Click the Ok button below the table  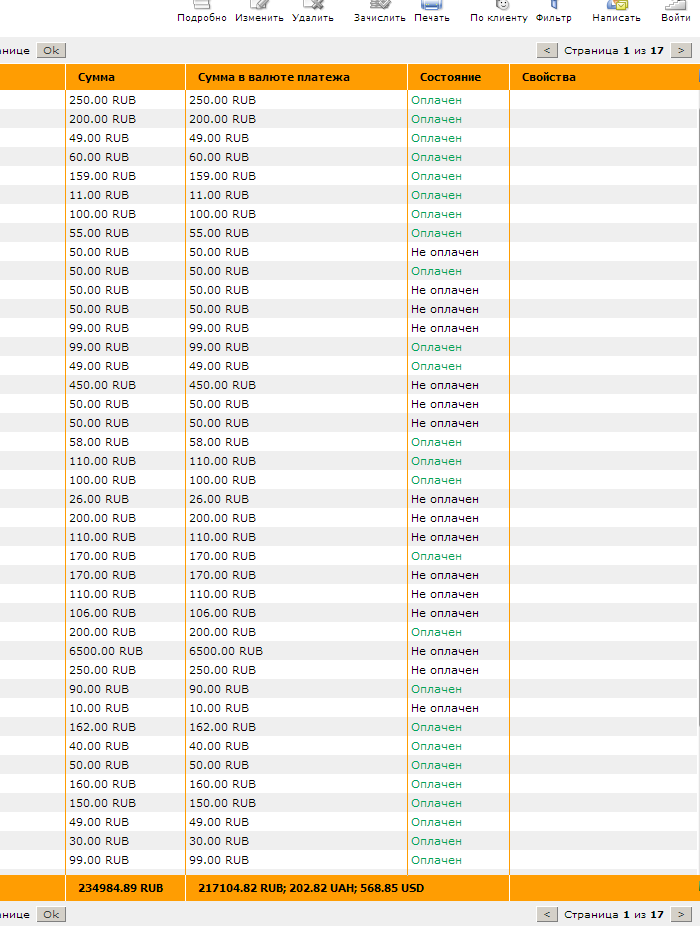click(51, 914)
